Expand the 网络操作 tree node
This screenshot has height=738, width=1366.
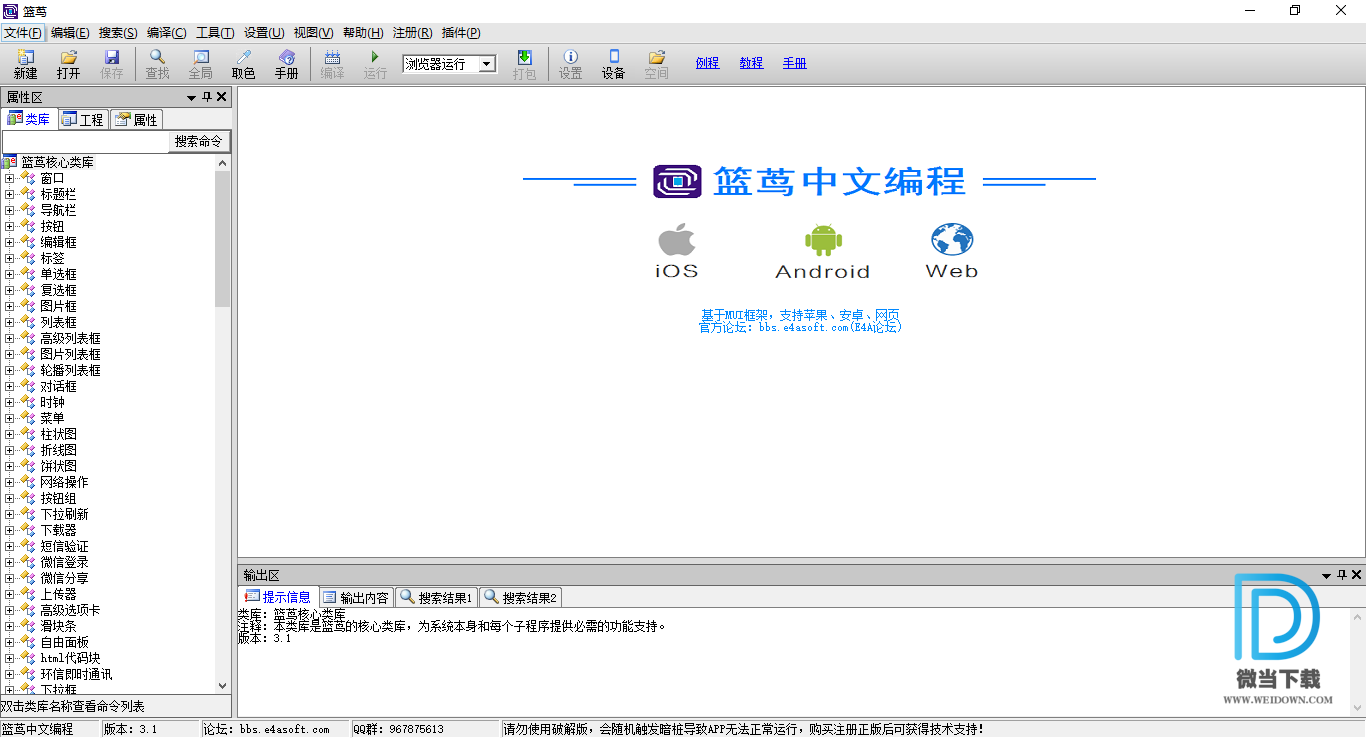pyautogui.click(x=9, y=482)
